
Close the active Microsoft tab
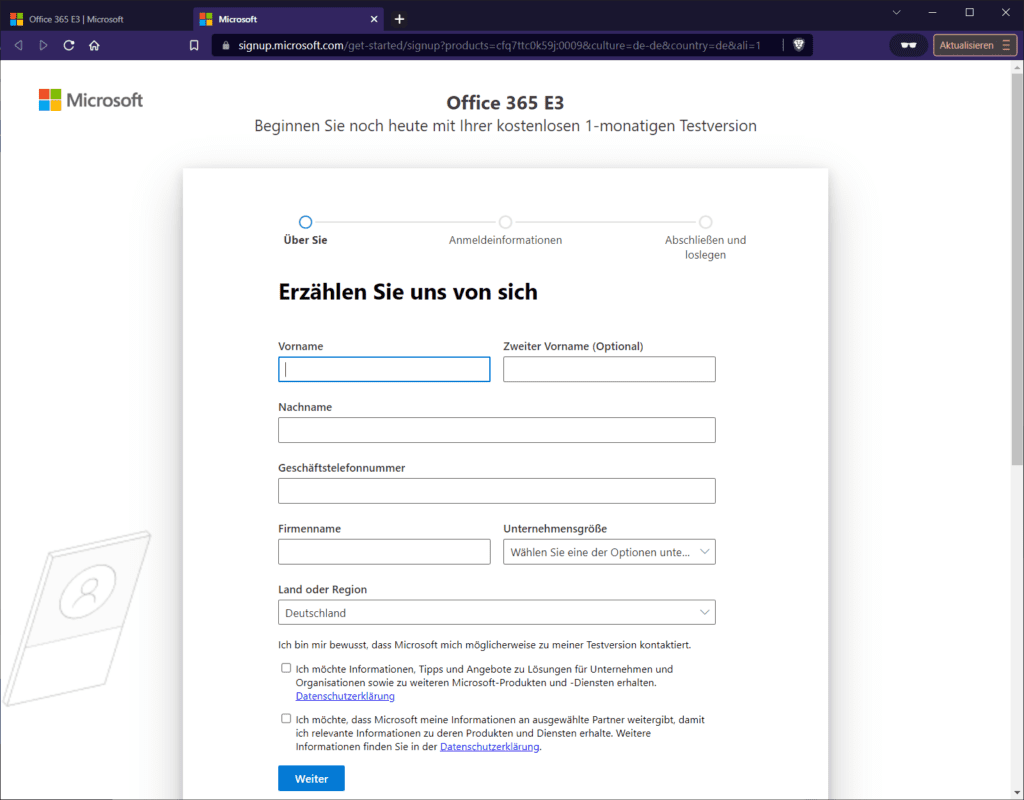[x=374, y=19]
